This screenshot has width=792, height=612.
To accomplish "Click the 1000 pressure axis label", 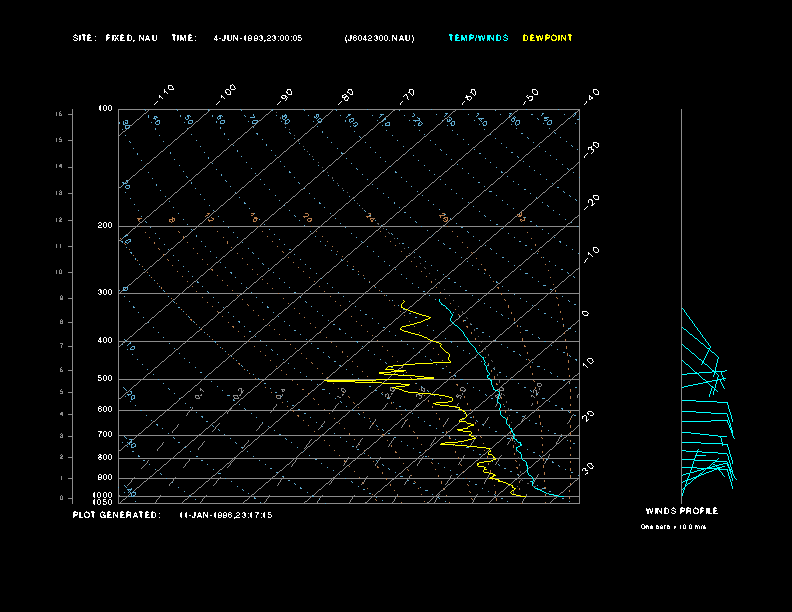I will pyautogui.click(x=103, y=494).
